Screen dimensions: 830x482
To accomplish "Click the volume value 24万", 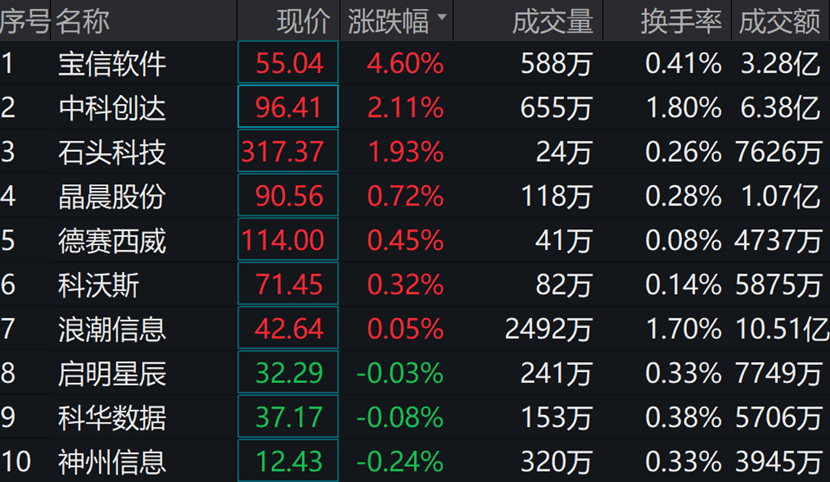I will pyautogui.click(x=564, y=152).
